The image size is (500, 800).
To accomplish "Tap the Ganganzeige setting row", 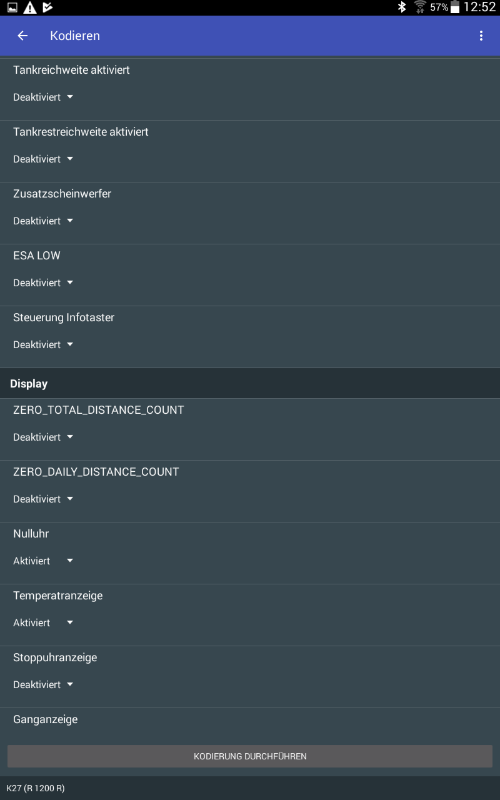I will pyautogui.click(x=250, y=724).
